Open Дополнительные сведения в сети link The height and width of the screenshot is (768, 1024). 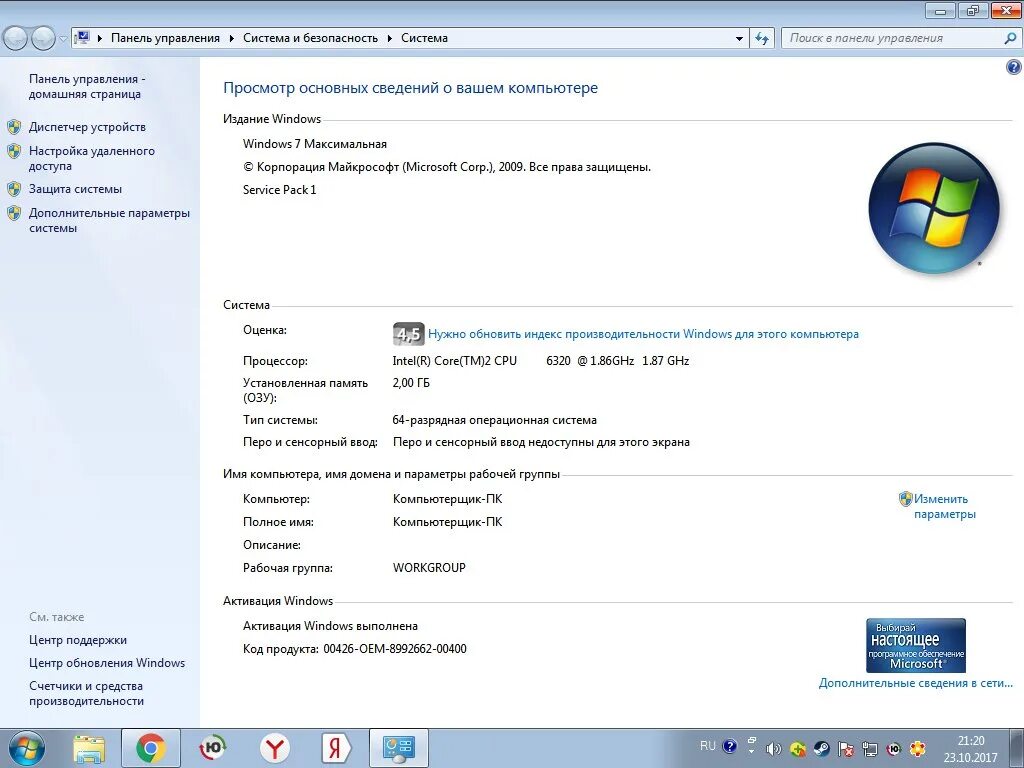tap(916, 683)
